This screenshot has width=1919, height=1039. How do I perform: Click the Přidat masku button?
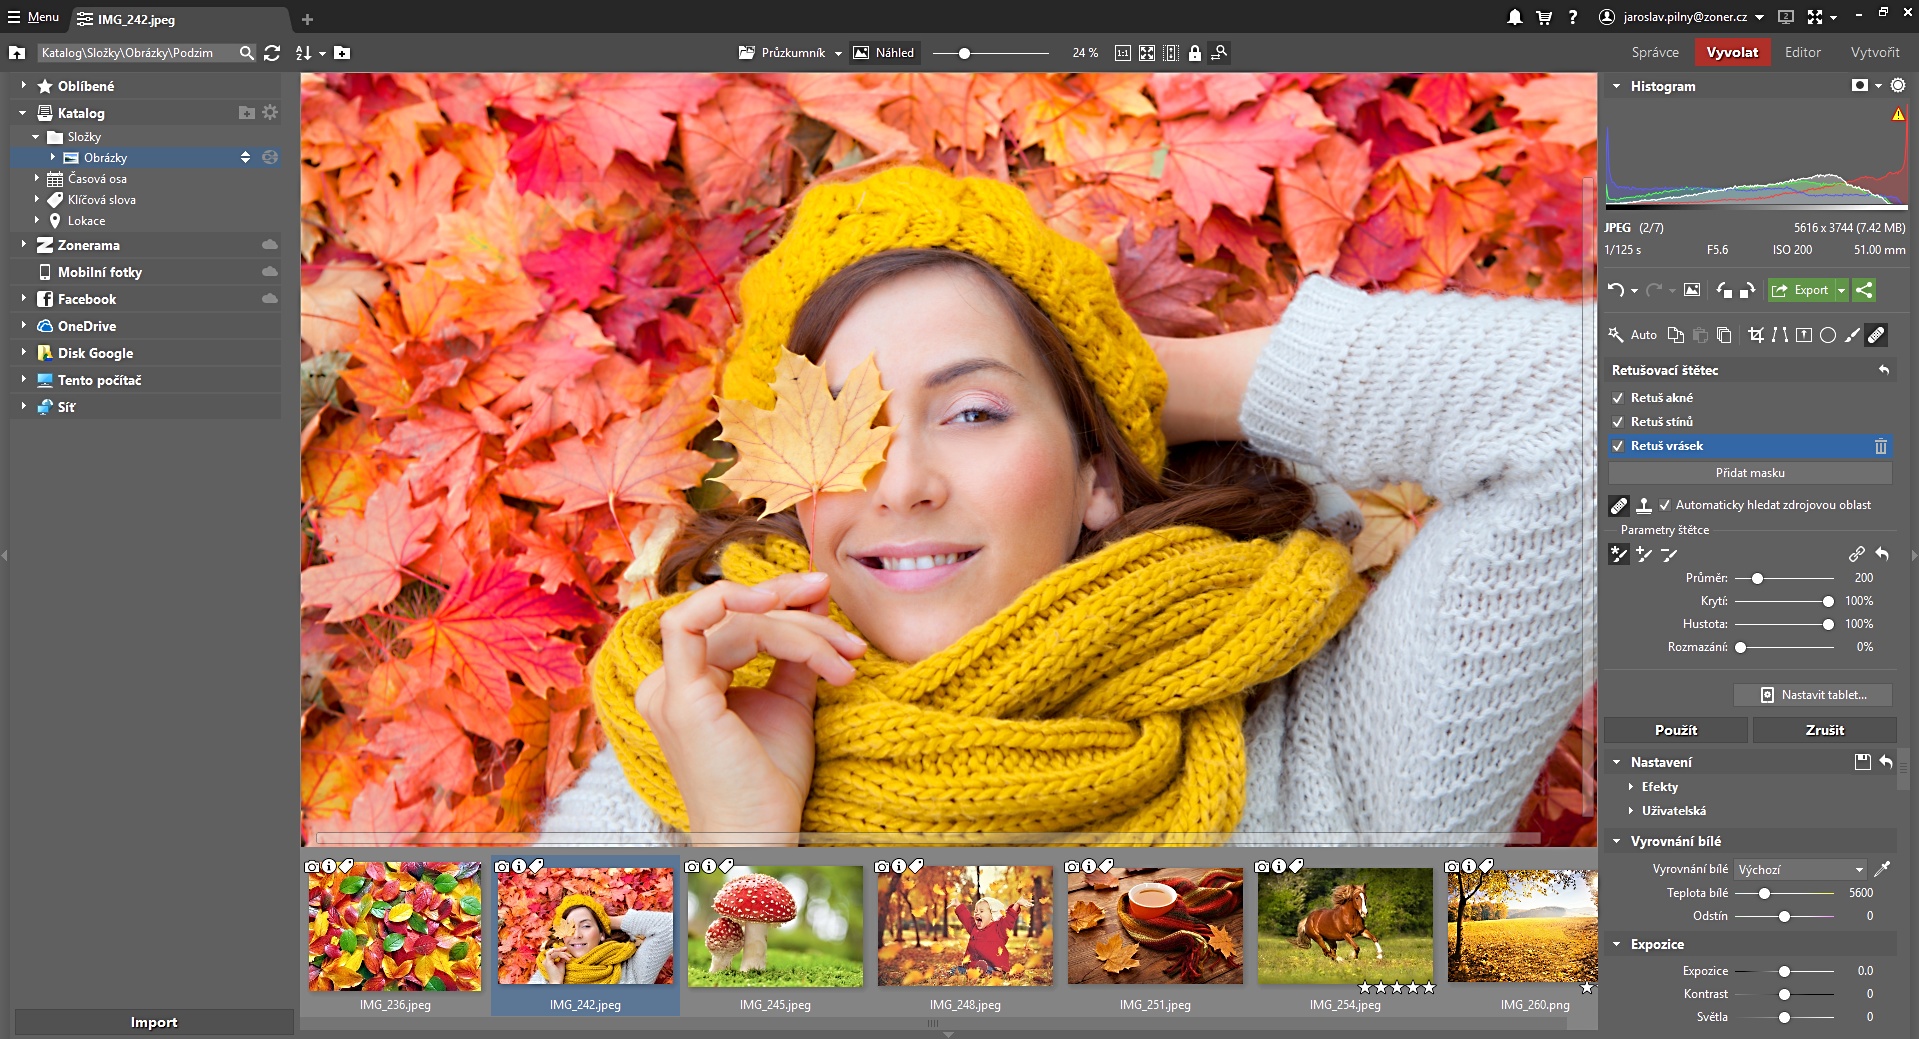coord(1749,473)
